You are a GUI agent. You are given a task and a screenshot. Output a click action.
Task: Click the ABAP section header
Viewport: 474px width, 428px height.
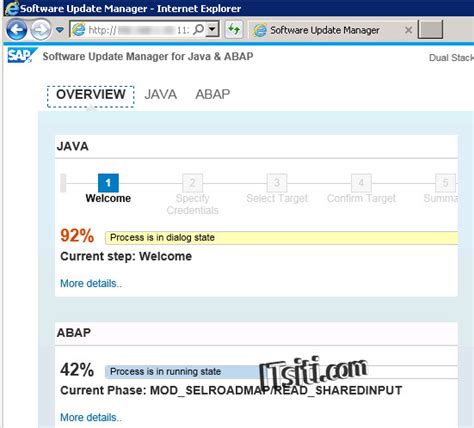coord(74,333)
